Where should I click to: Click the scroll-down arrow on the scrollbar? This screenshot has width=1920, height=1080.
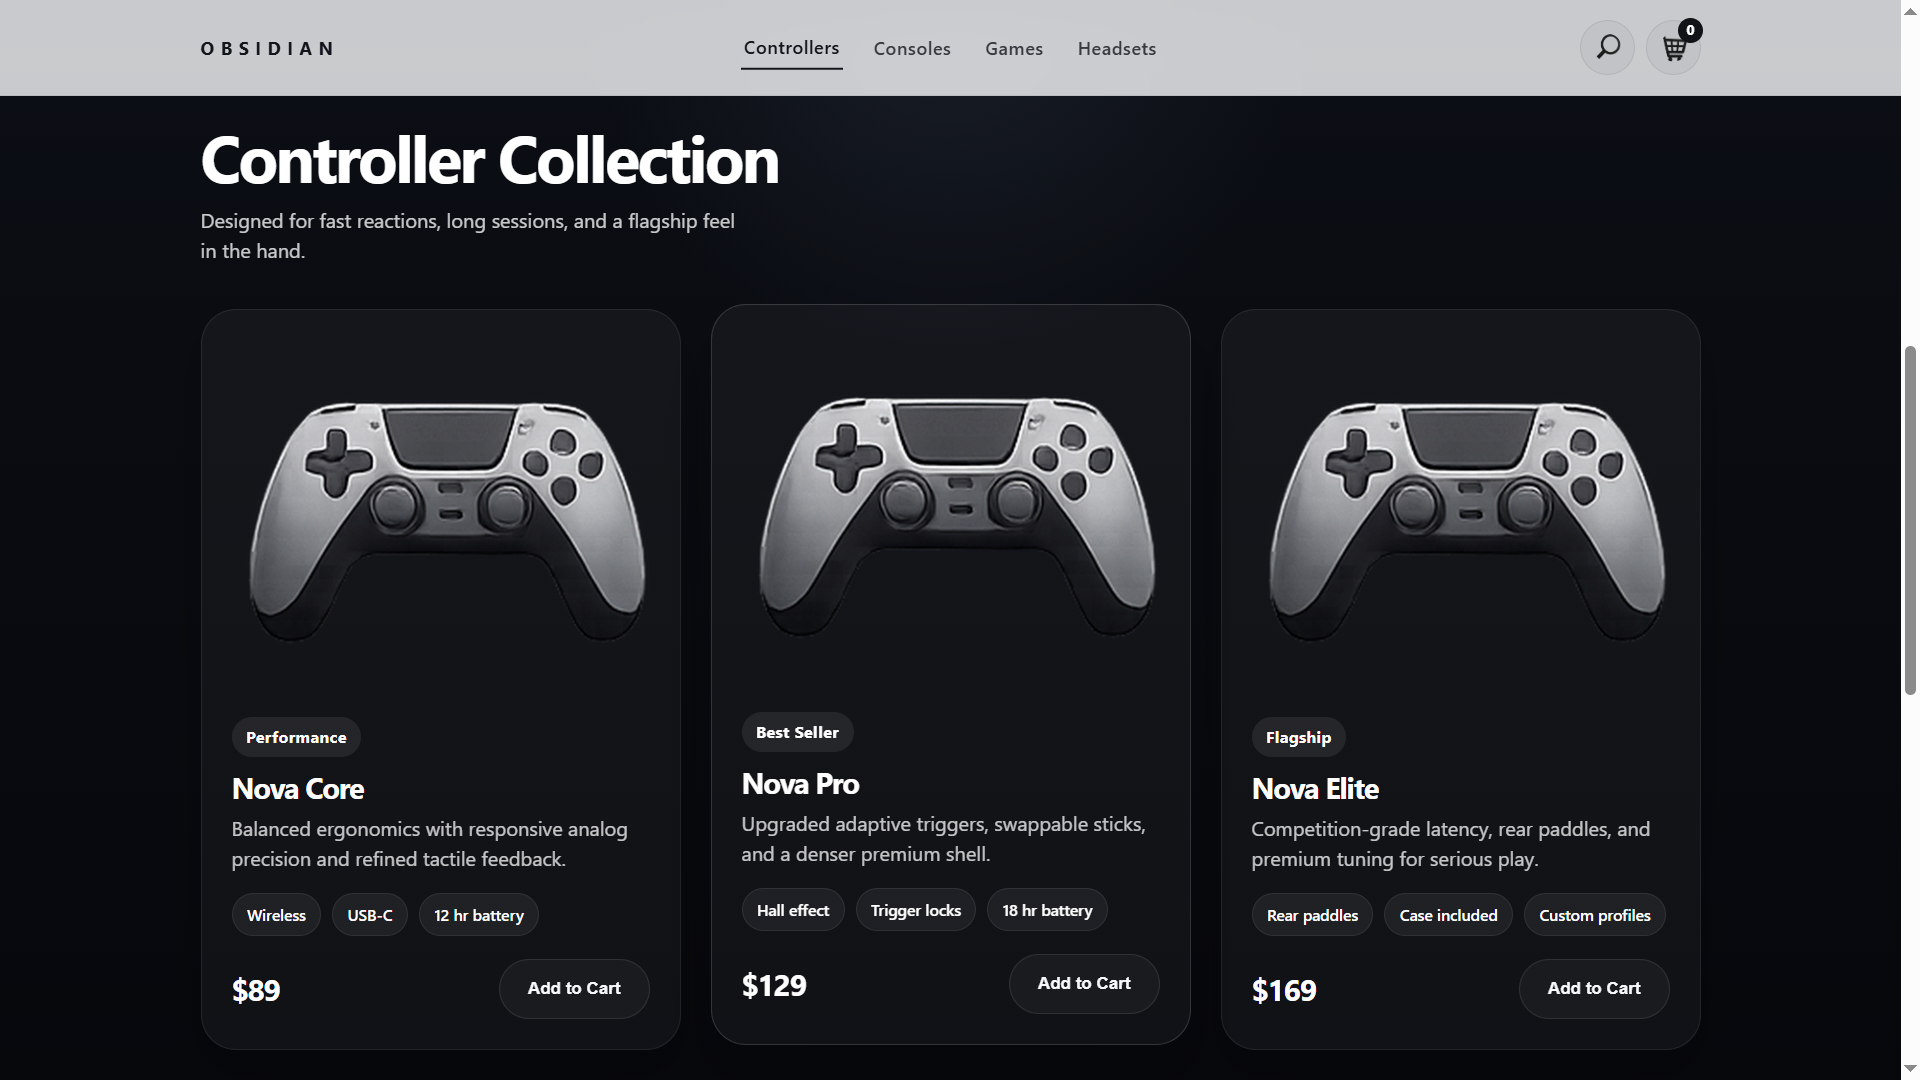point(1908,1068)
